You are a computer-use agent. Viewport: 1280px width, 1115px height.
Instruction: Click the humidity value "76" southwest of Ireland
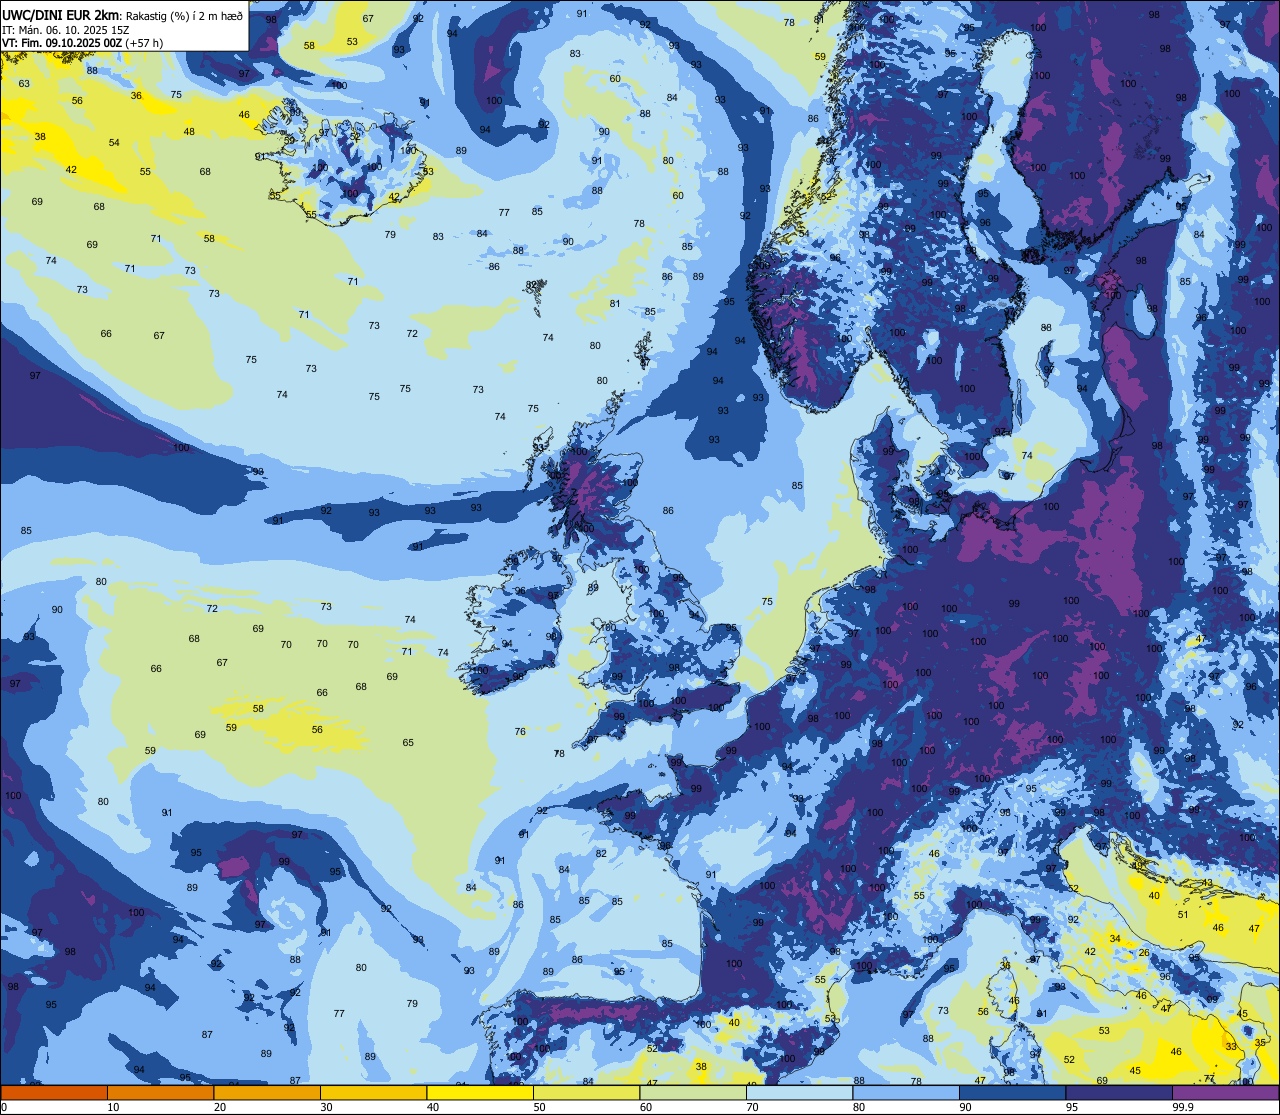click(520, 732)
